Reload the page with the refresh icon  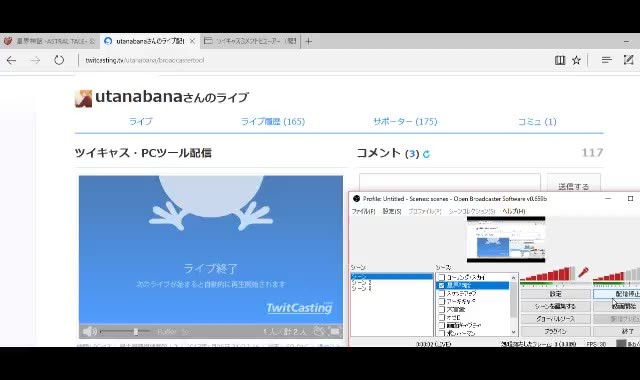click(59, 60)
